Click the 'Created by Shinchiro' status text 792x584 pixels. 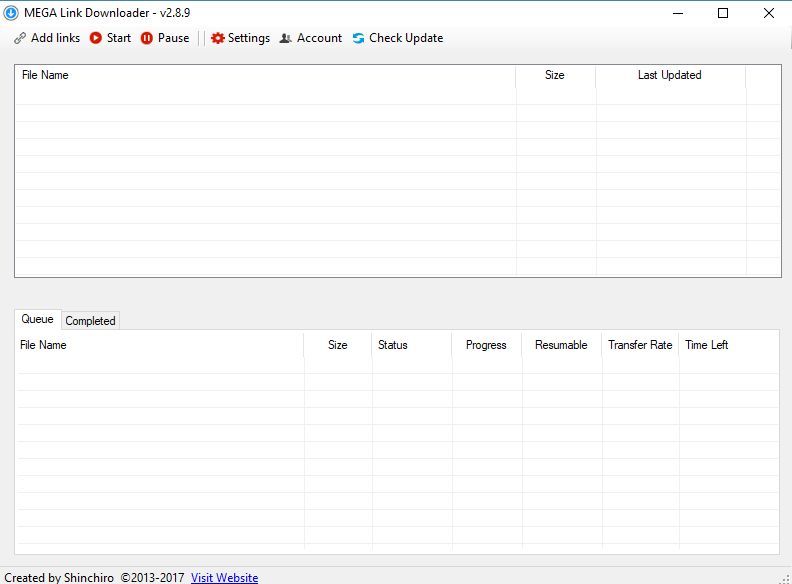59,577
